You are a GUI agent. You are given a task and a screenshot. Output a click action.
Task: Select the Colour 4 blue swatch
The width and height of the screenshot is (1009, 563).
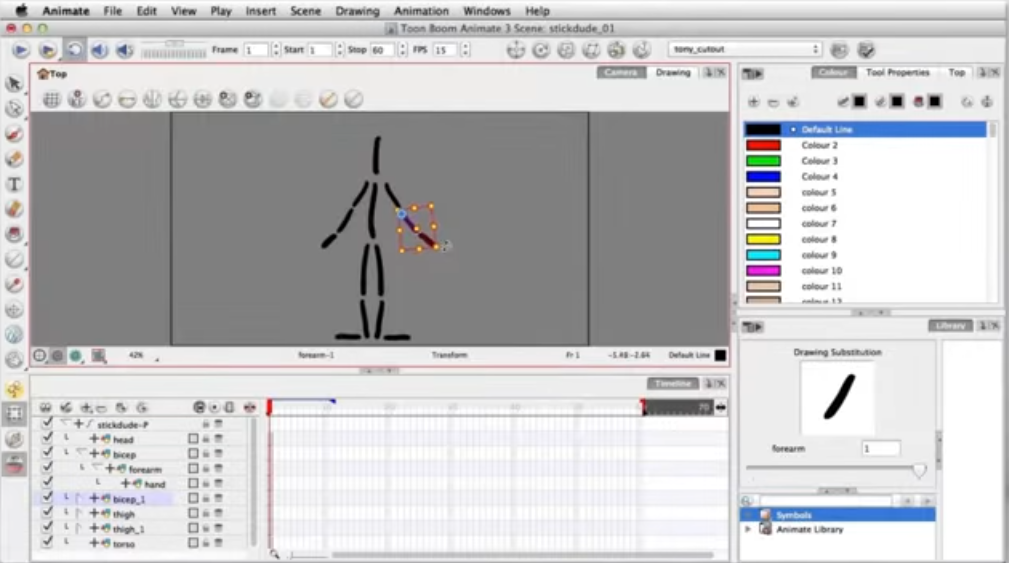tap(763, 176)
